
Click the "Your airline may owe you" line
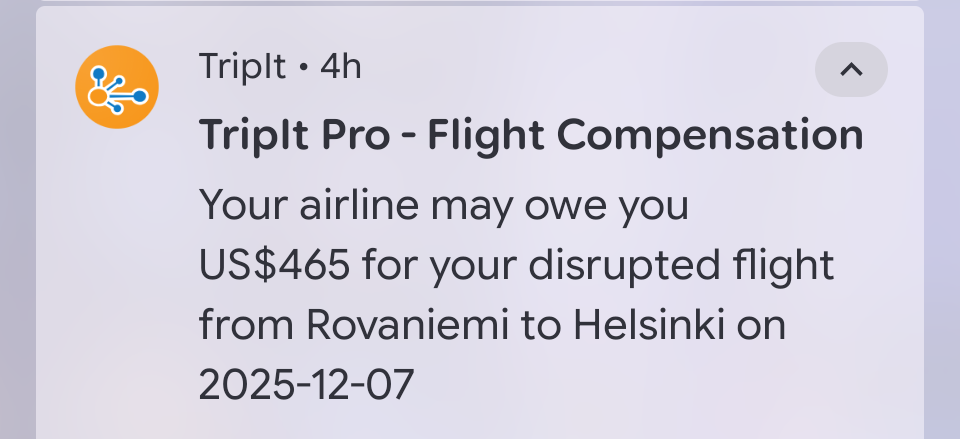coord(444,206)
